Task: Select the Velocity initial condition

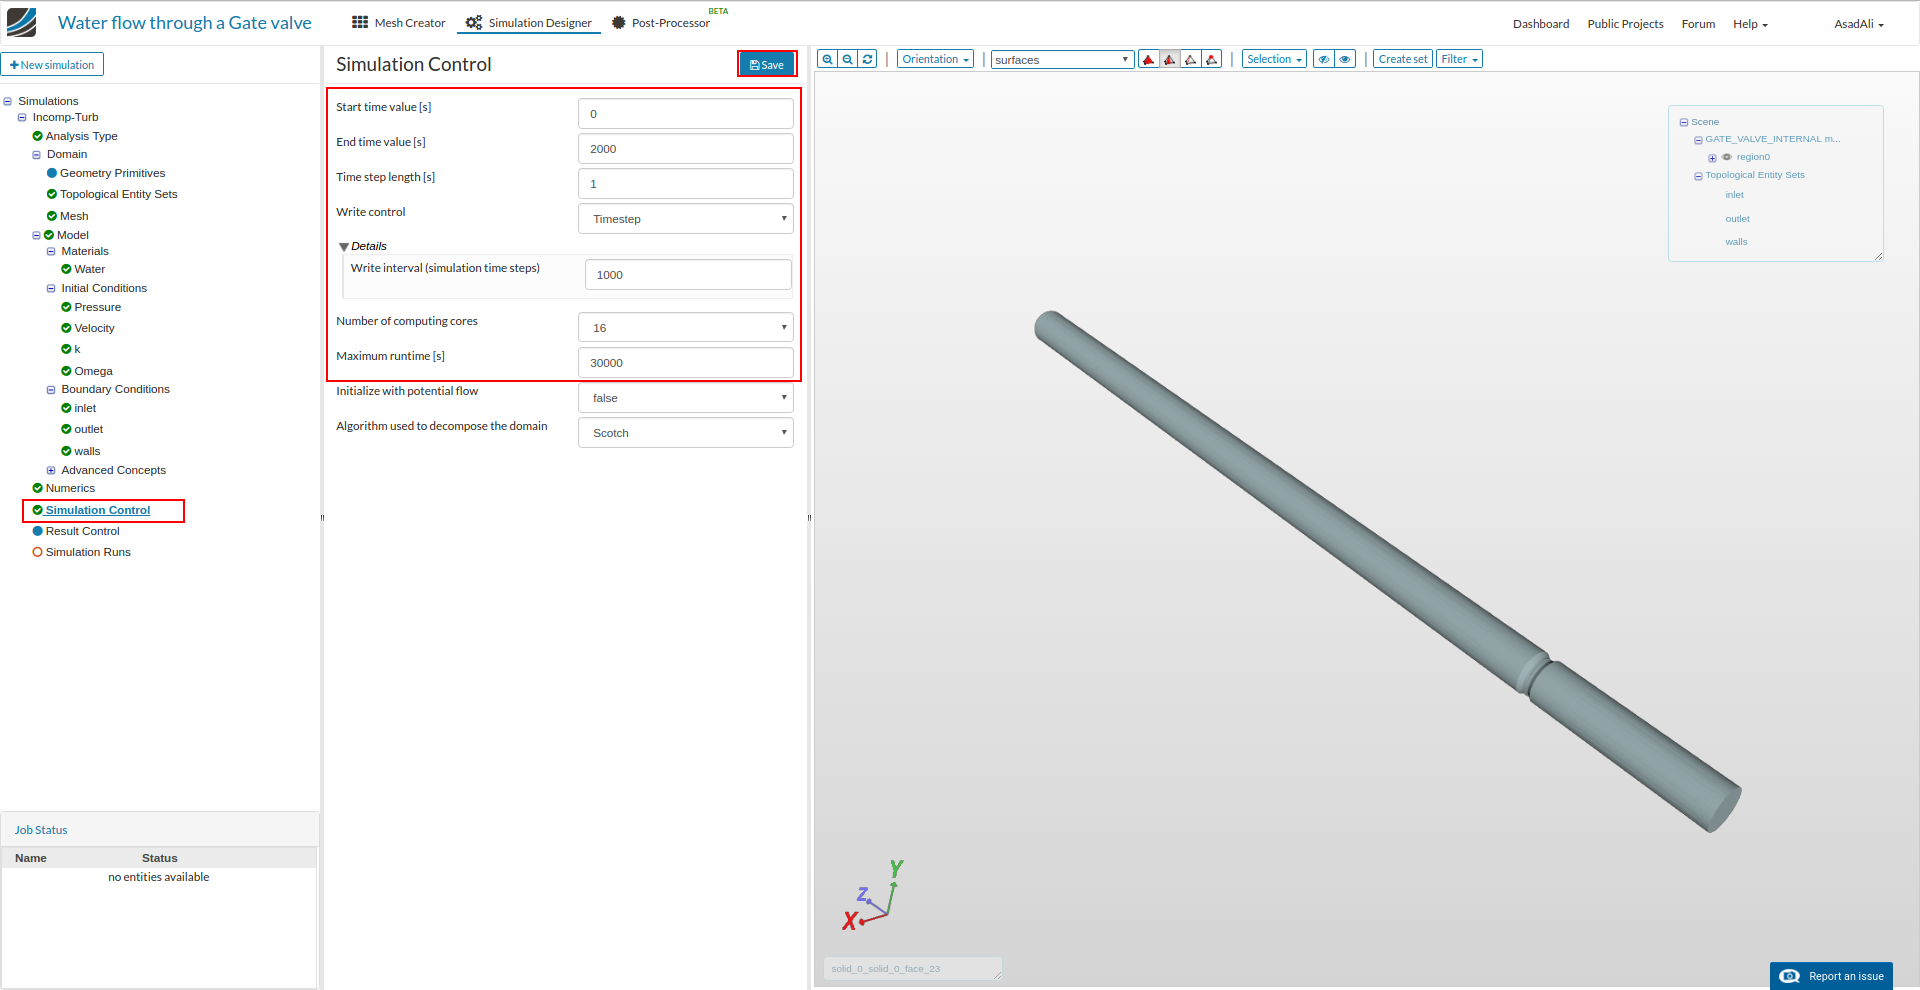Action: pyautogui.click(x=94, y=328)
